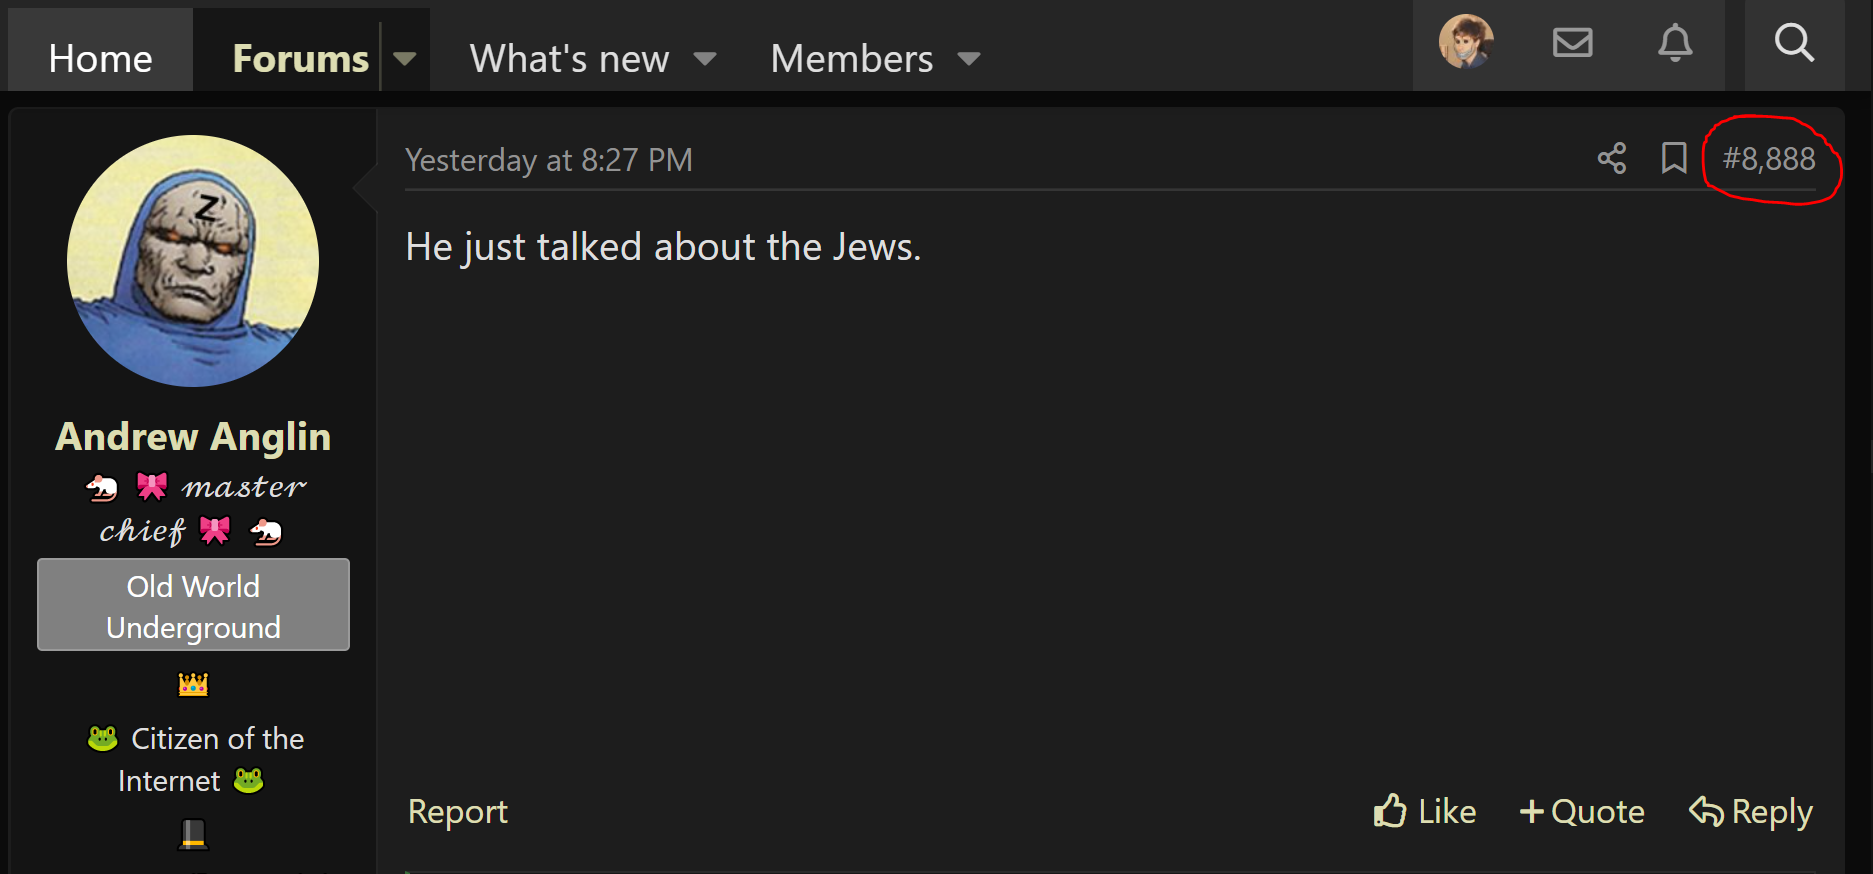Click the poster's username link
Viewport: 1873px width, 874px height.
(193, 437)
